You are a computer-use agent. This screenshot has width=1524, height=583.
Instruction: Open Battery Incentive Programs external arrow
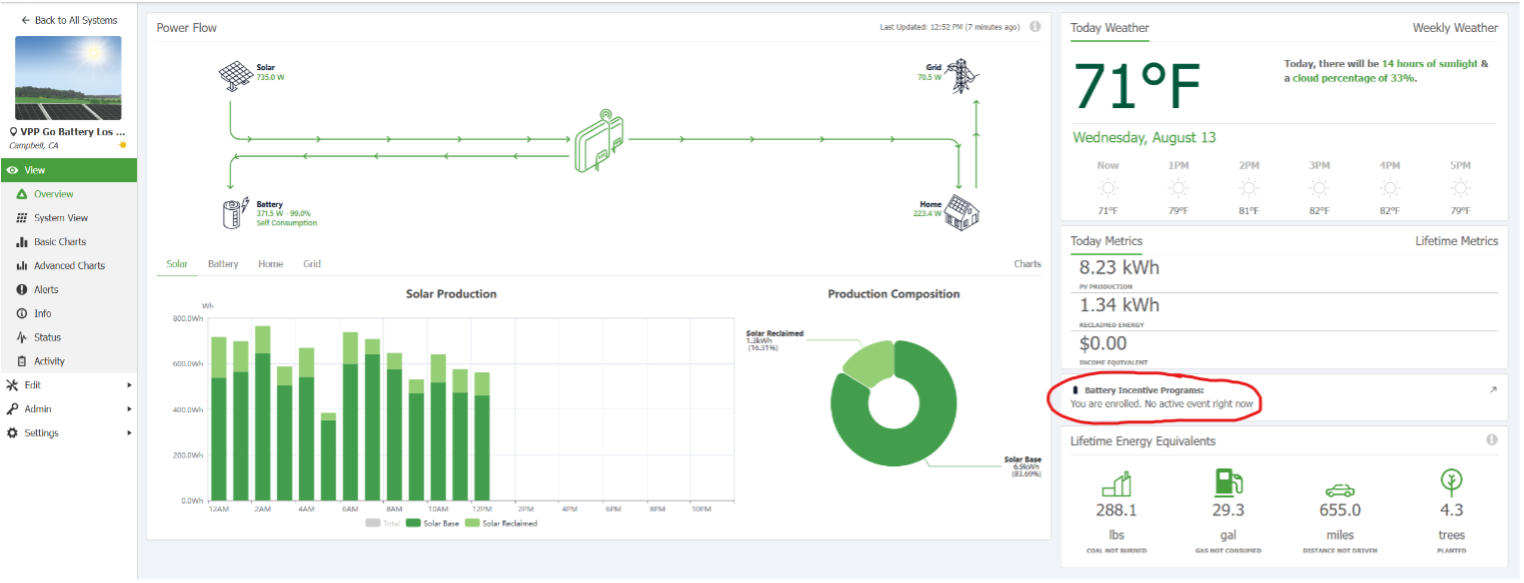(1492, 390)
